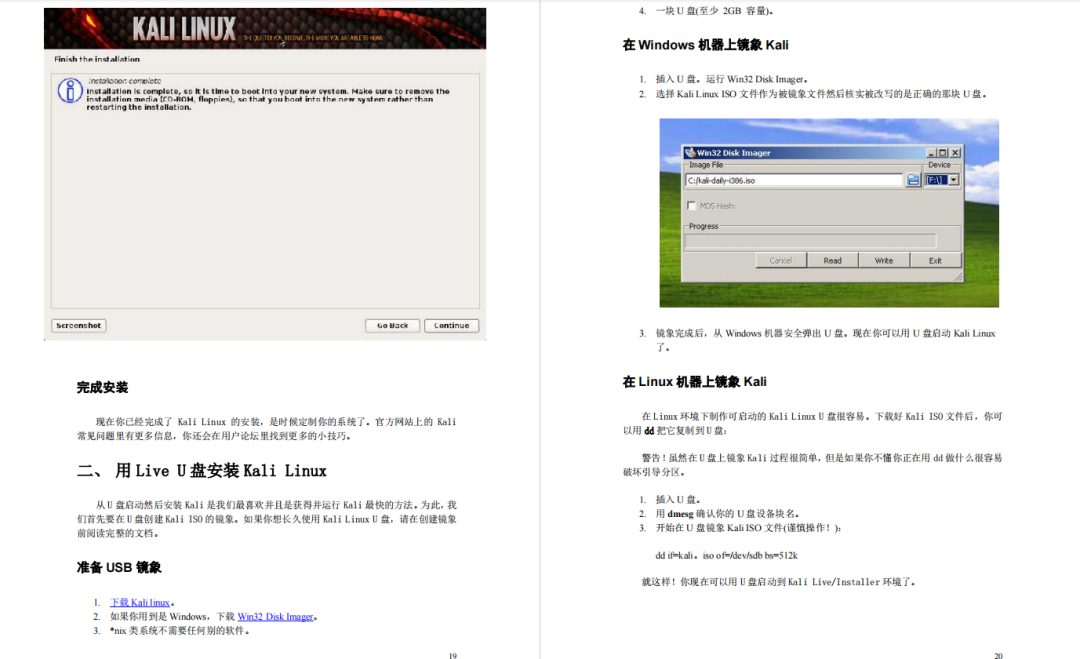Minimize the Win32 Disk Imager window
Screen dimensions: 1080x659
click(x=931, y=153)
